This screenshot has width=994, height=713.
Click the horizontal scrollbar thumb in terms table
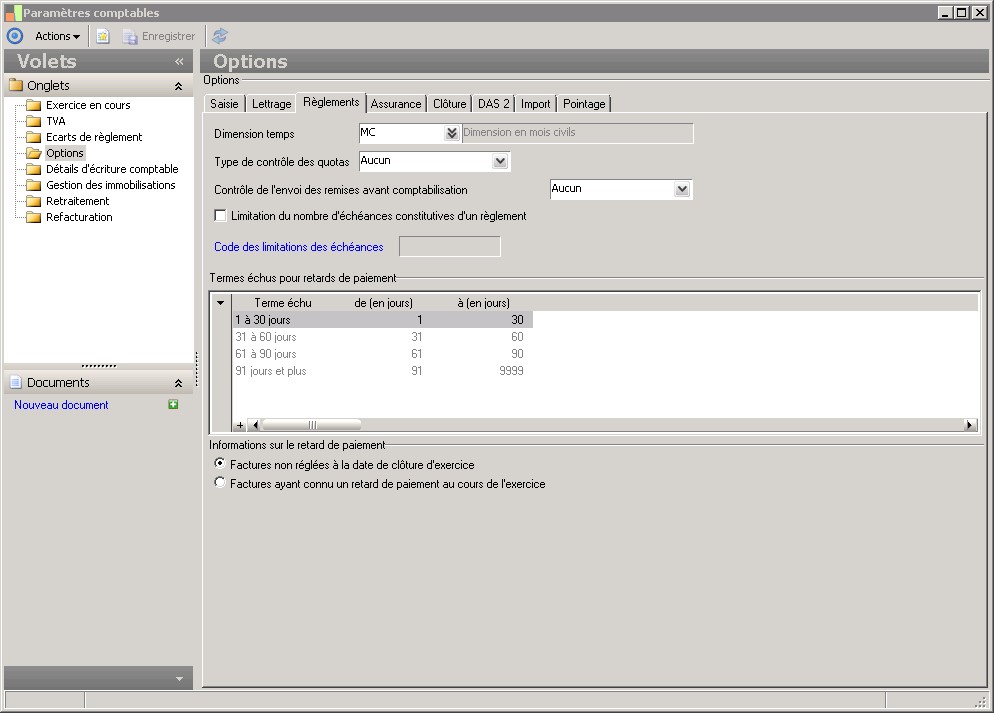311,425
